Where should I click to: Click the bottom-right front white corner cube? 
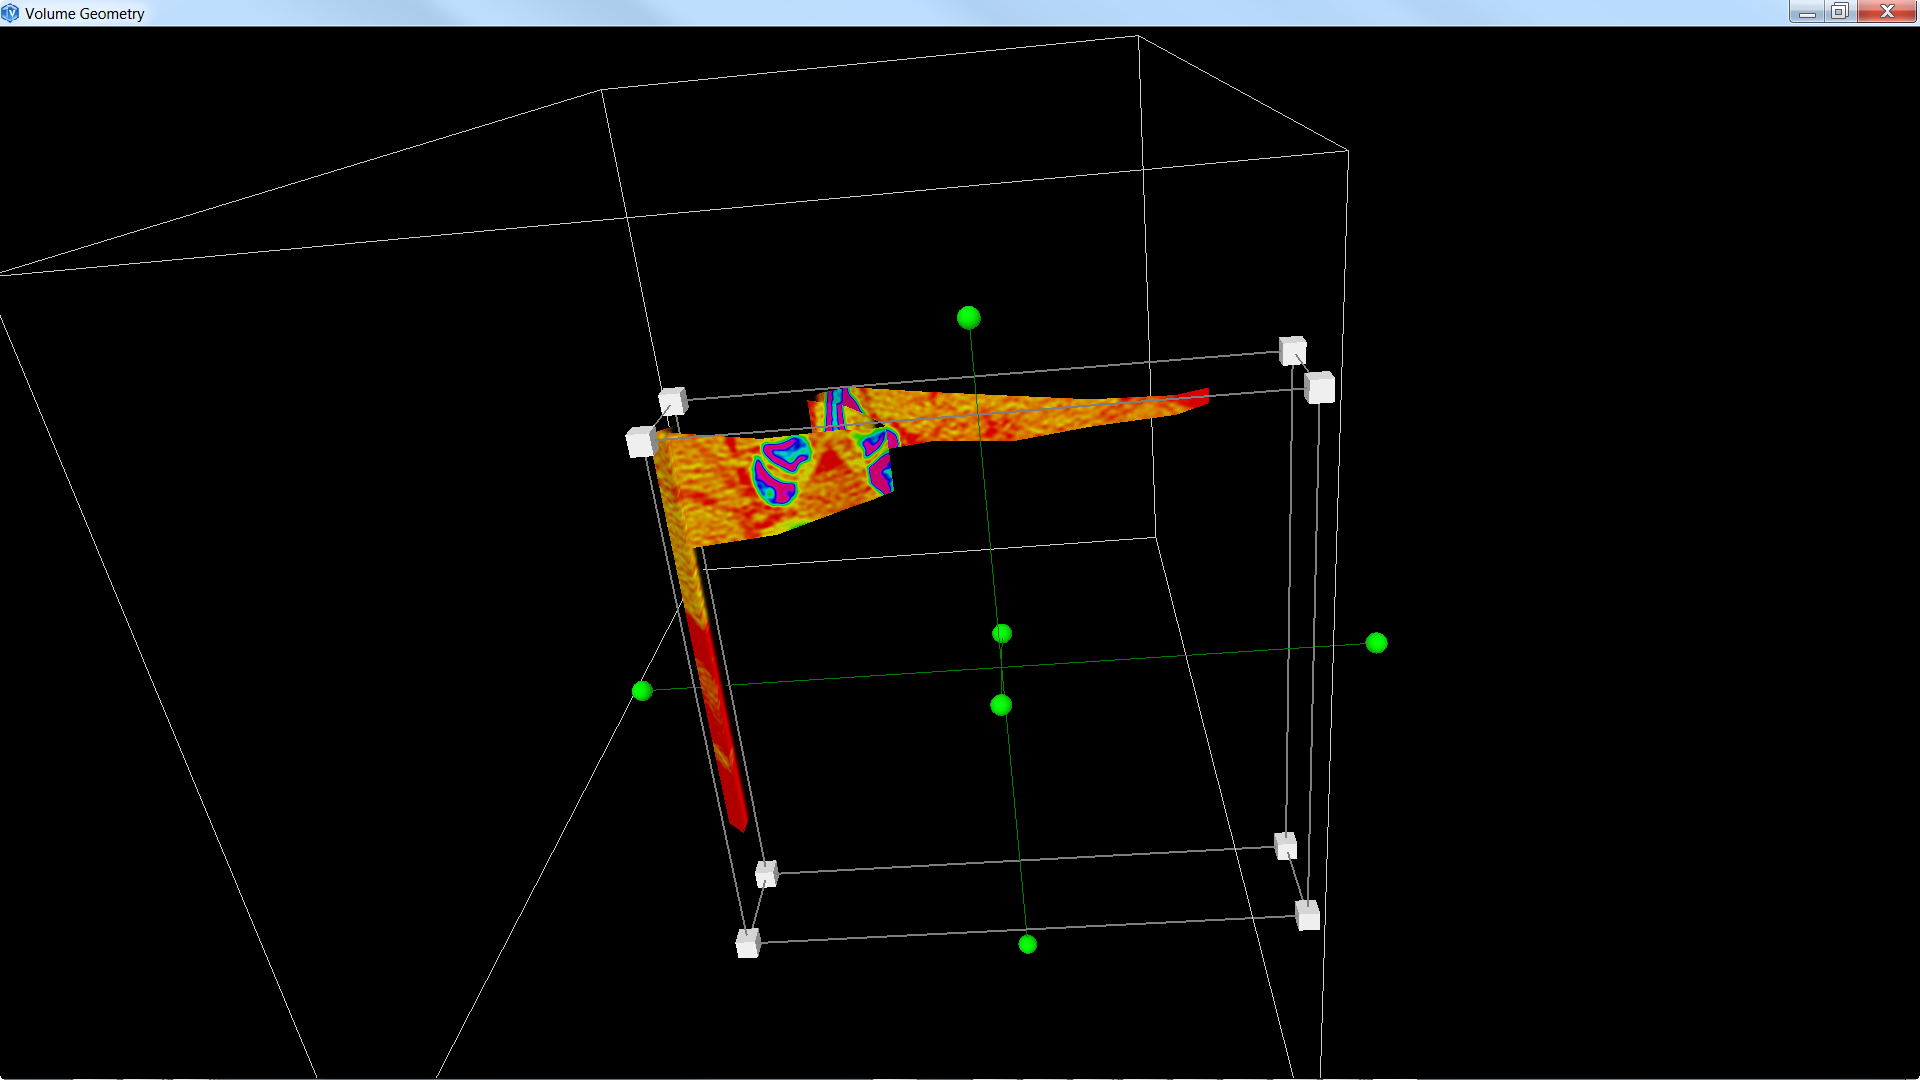1307,914
